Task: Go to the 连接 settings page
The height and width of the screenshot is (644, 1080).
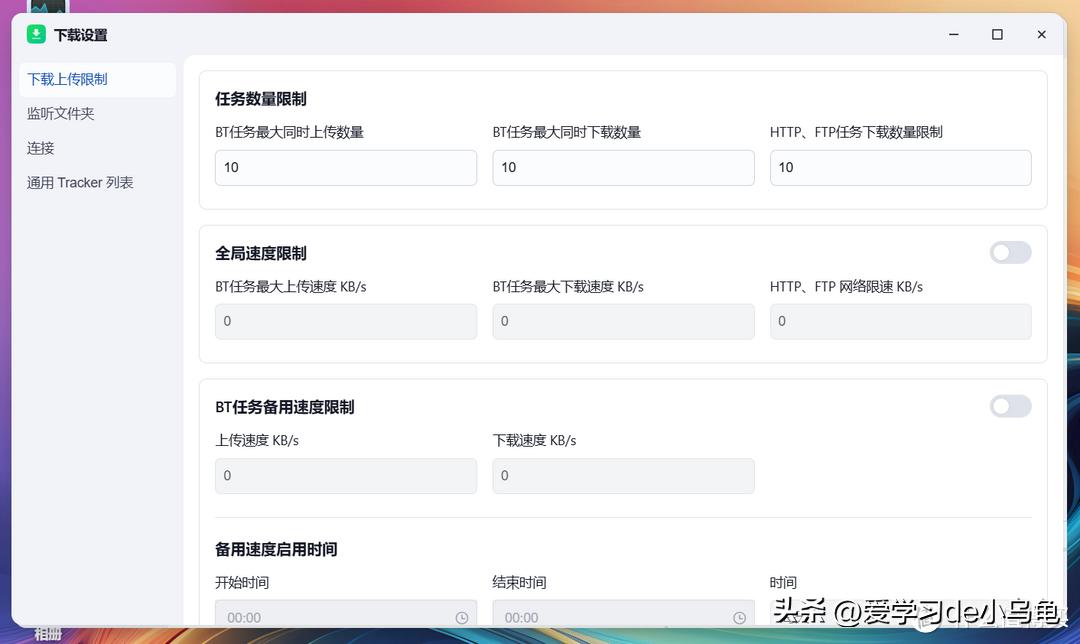Action: click(x=41, y=148)
